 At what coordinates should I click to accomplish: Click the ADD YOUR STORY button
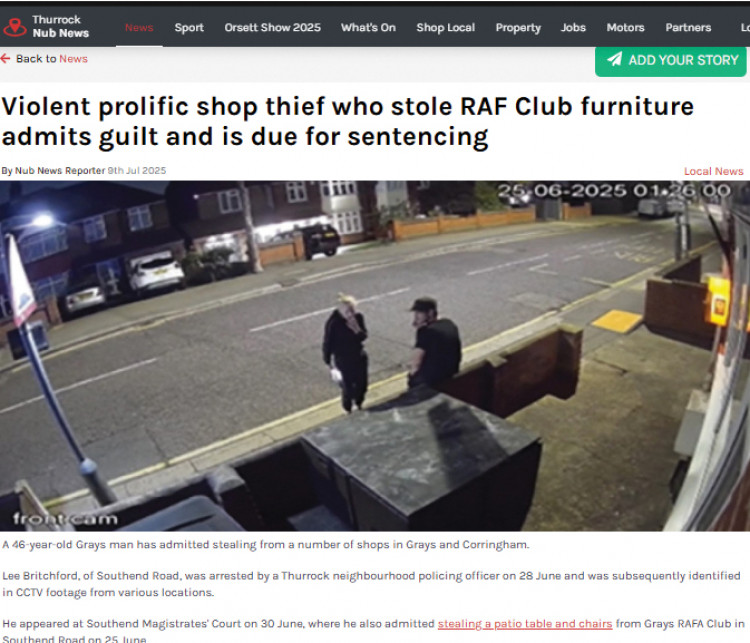tap(671, 61)
